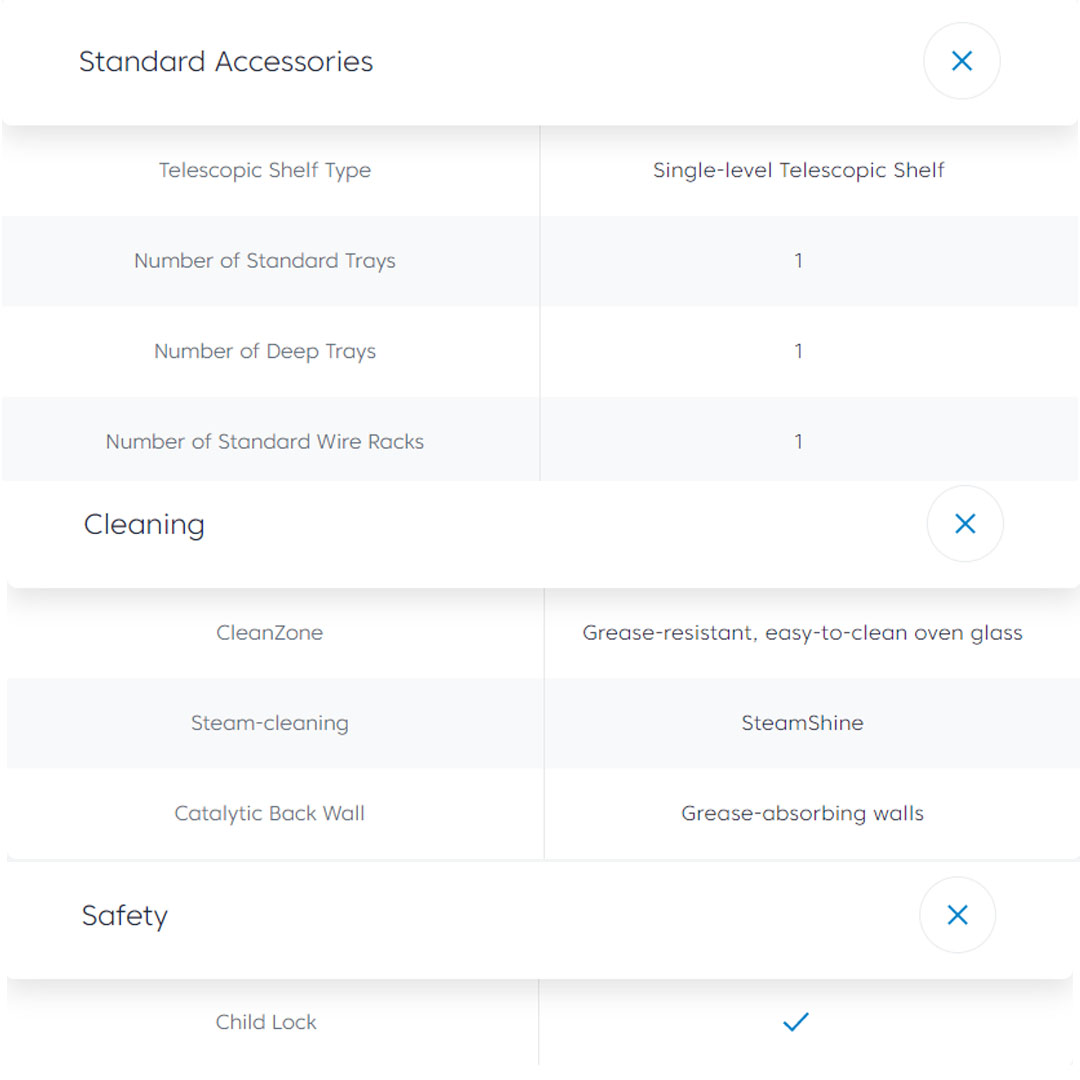Viewport: 1080px width, 1080px height.
Task: Toggle the Cleaning section header
Action: tap(144, 524)
